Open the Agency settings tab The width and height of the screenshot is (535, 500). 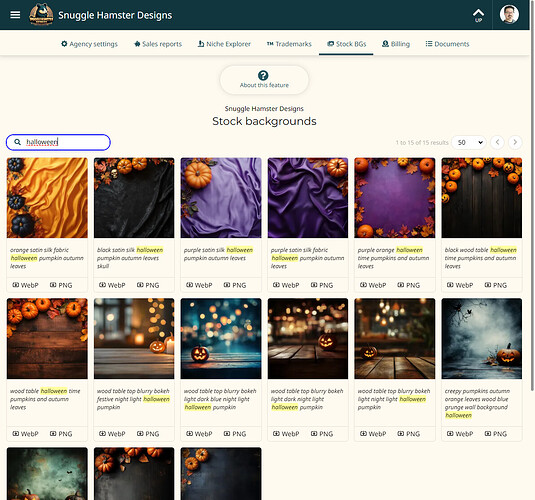[x=89, y=44]
